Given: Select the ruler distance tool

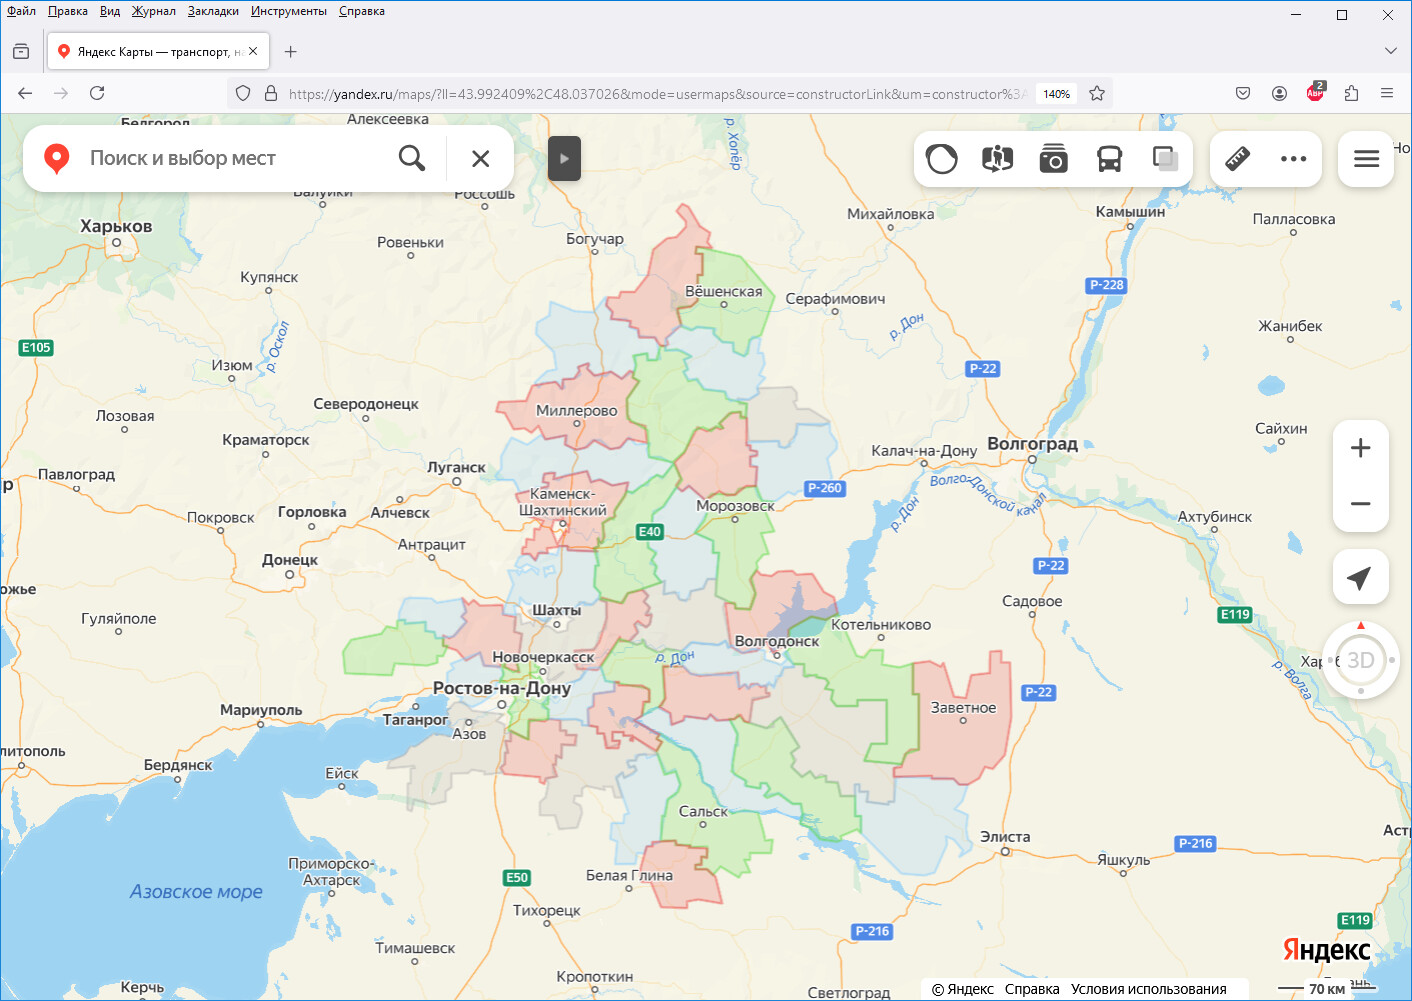Looking at the screenshot, I should click(1237, 159).
